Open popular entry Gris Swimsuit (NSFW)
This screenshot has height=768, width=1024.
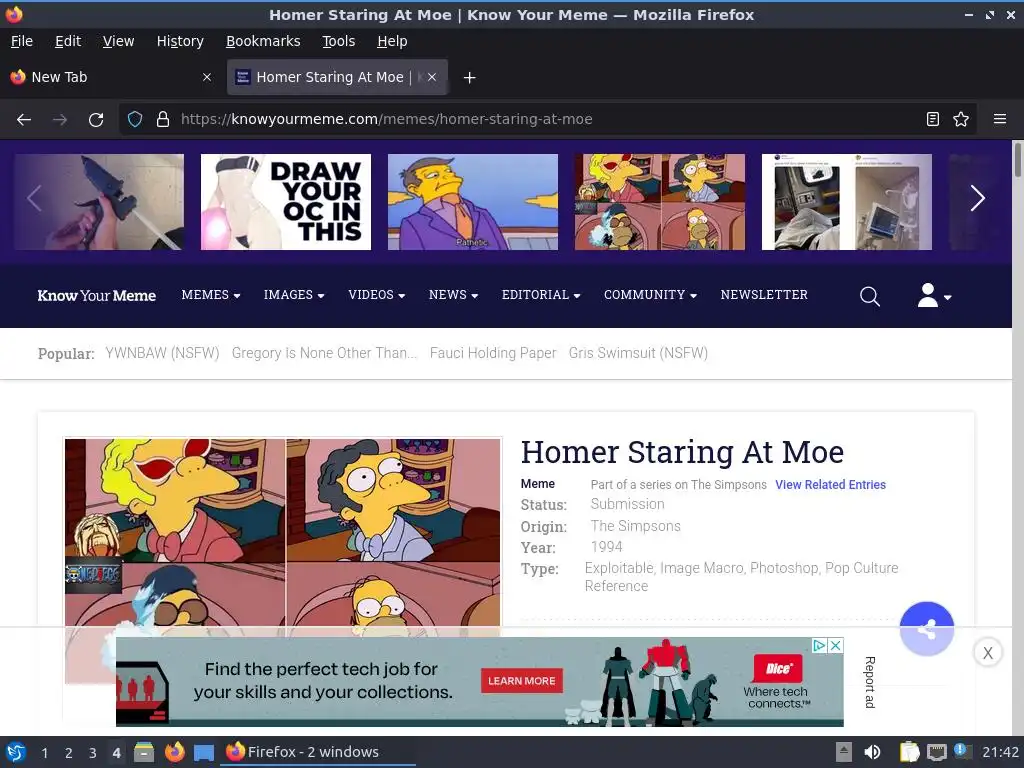click(x=638, y=353)
